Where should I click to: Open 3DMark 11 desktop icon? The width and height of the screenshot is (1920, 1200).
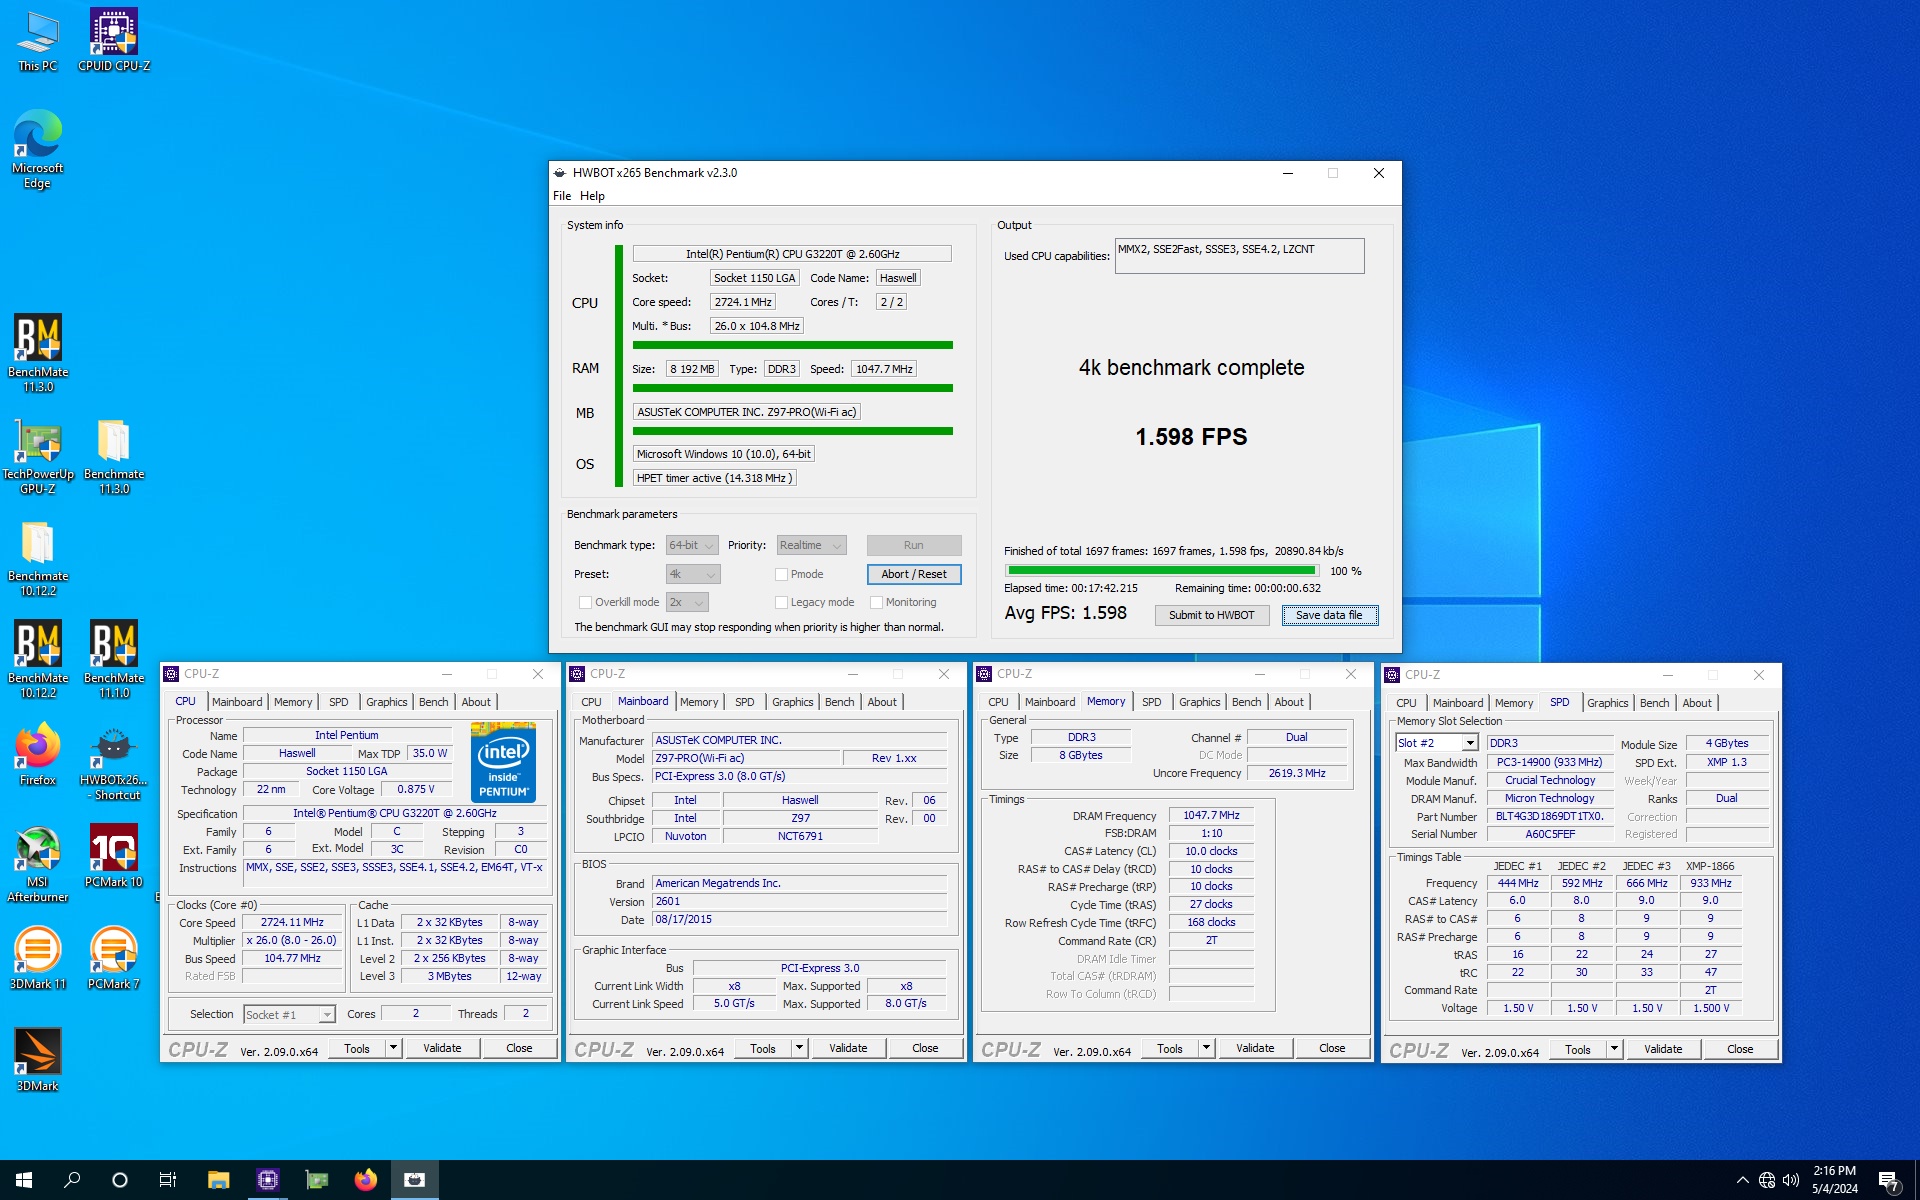(x=38, y=958)
